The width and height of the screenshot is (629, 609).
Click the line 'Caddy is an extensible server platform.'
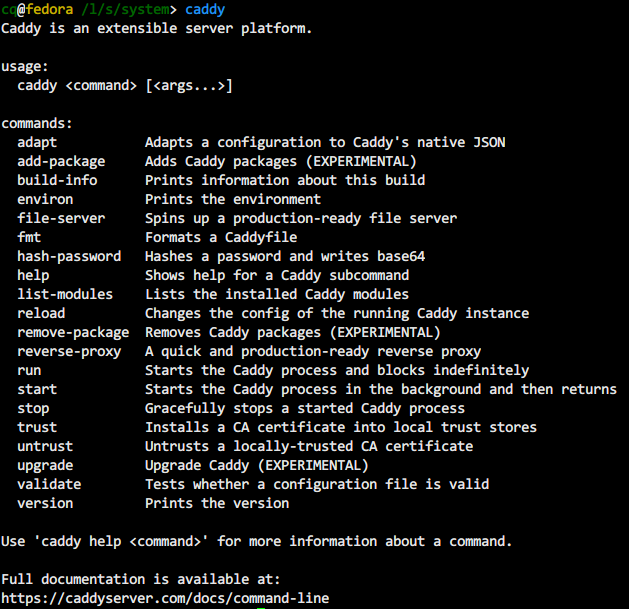coord(156,28)
